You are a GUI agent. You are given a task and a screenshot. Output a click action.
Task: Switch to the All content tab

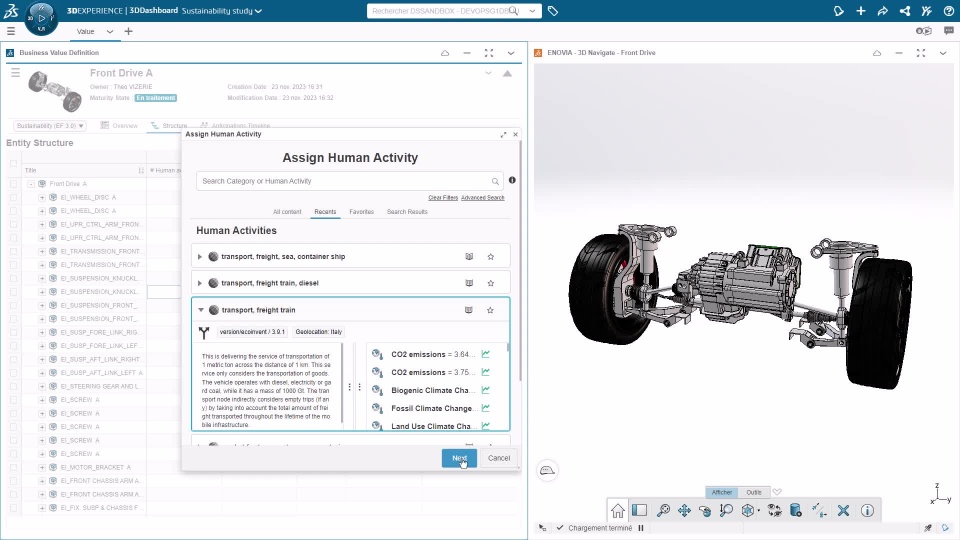[287, 212]
